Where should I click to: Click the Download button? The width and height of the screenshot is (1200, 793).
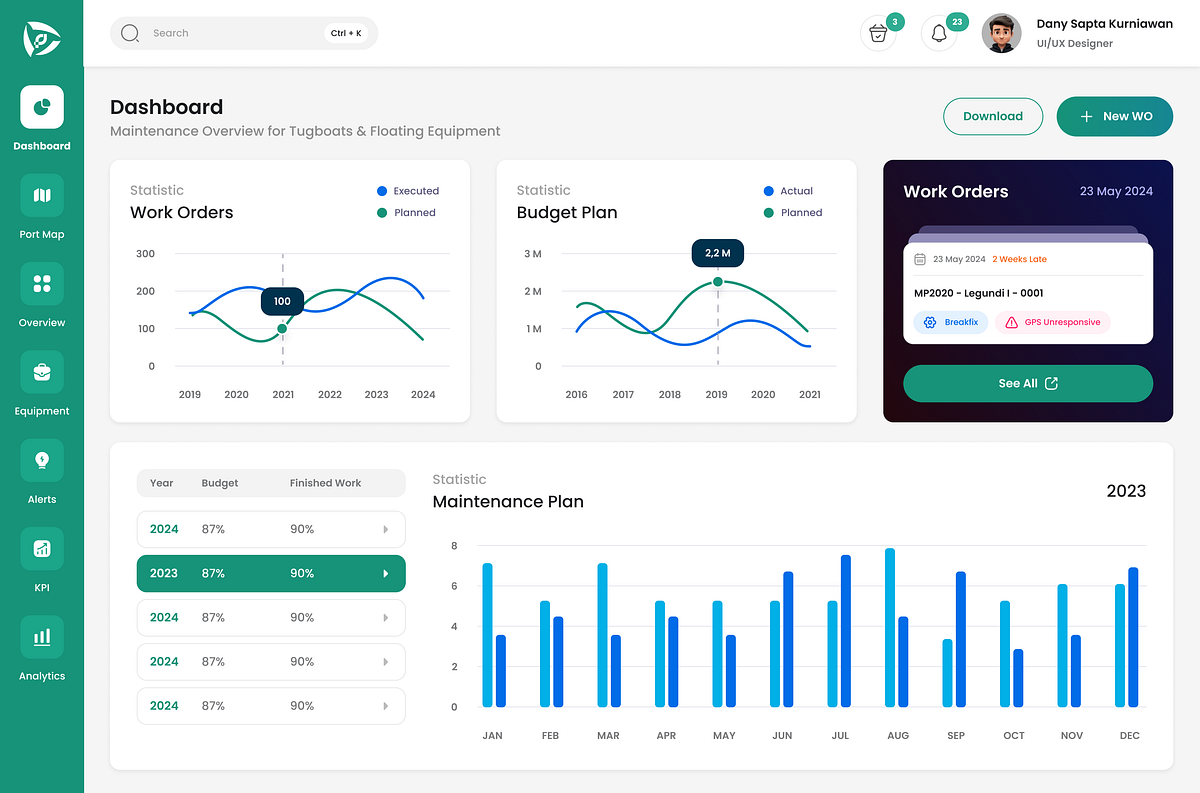992,117
